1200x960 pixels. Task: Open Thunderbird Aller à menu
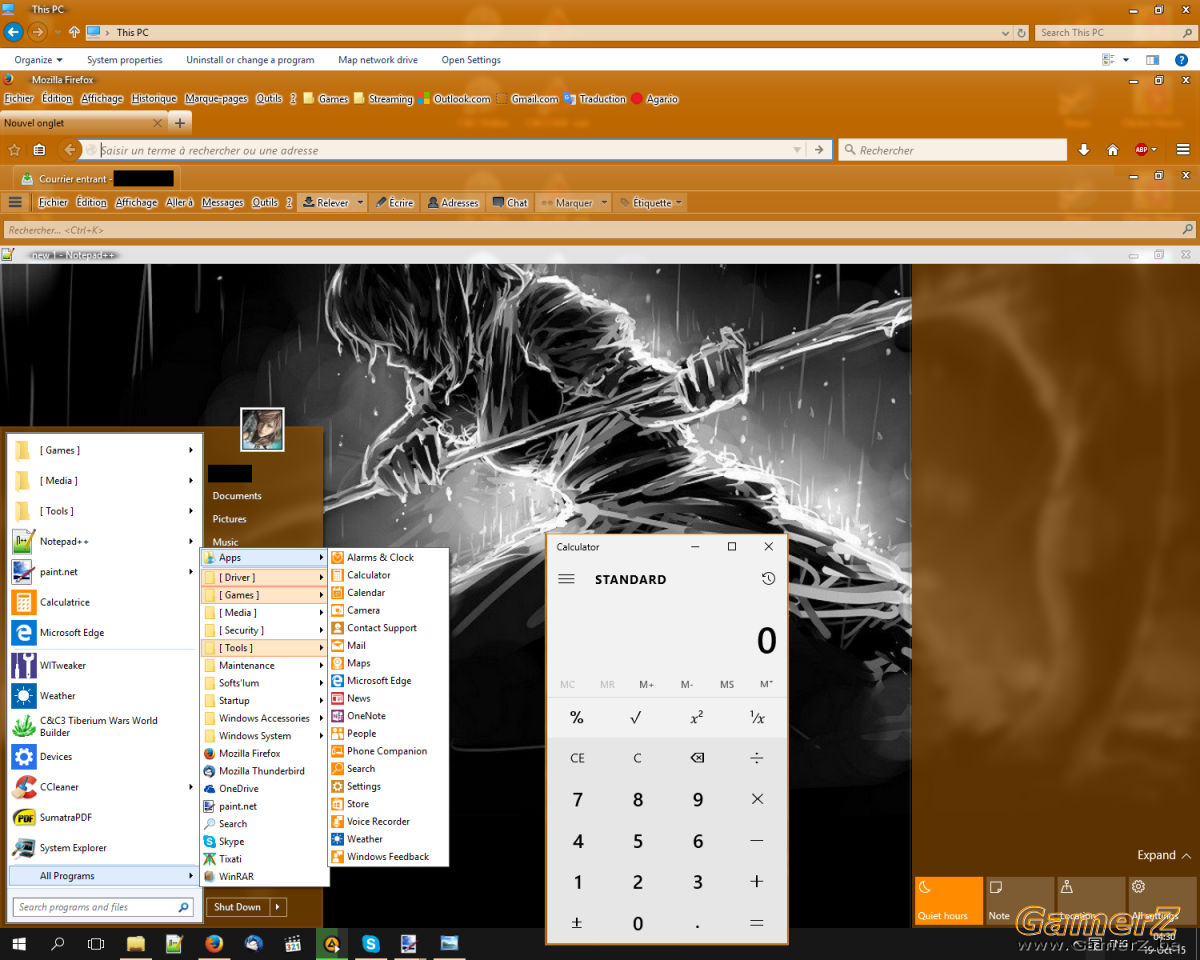180,202
